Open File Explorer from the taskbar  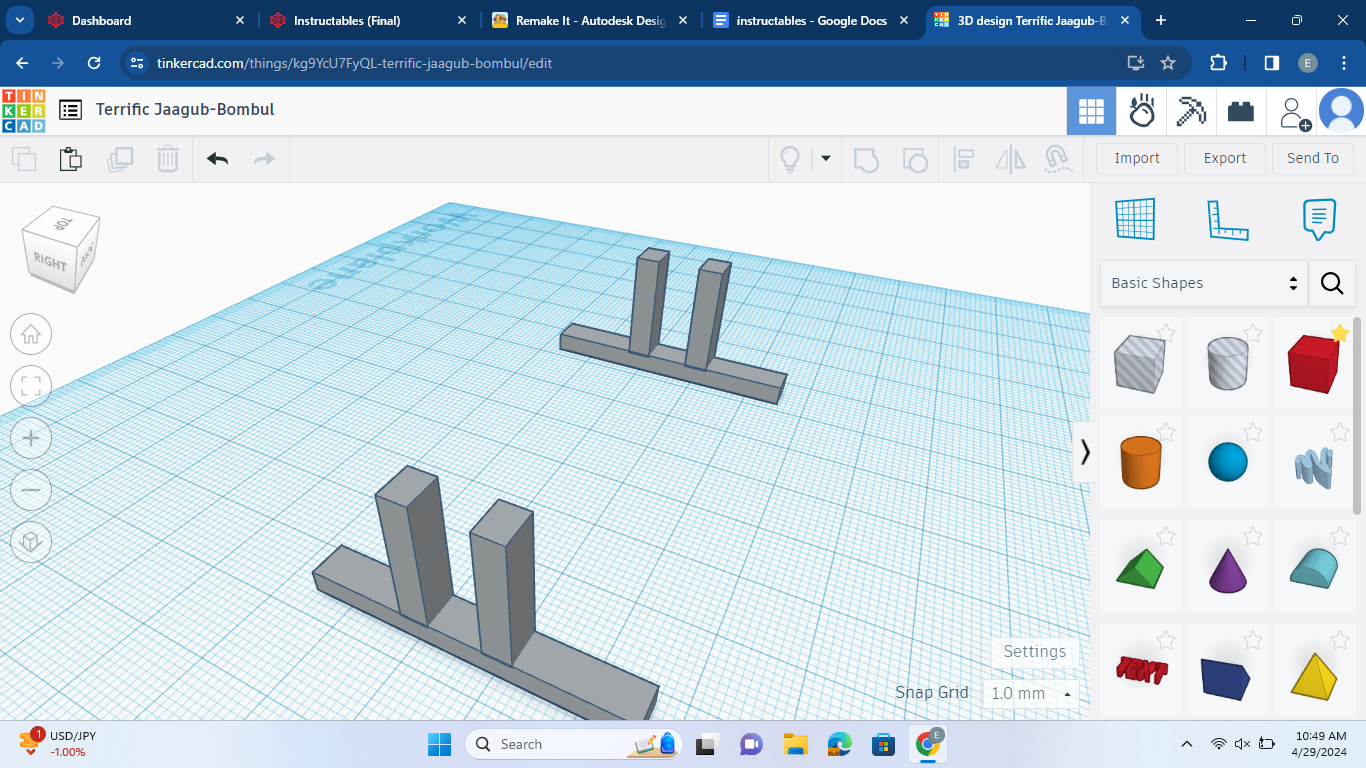795,744
